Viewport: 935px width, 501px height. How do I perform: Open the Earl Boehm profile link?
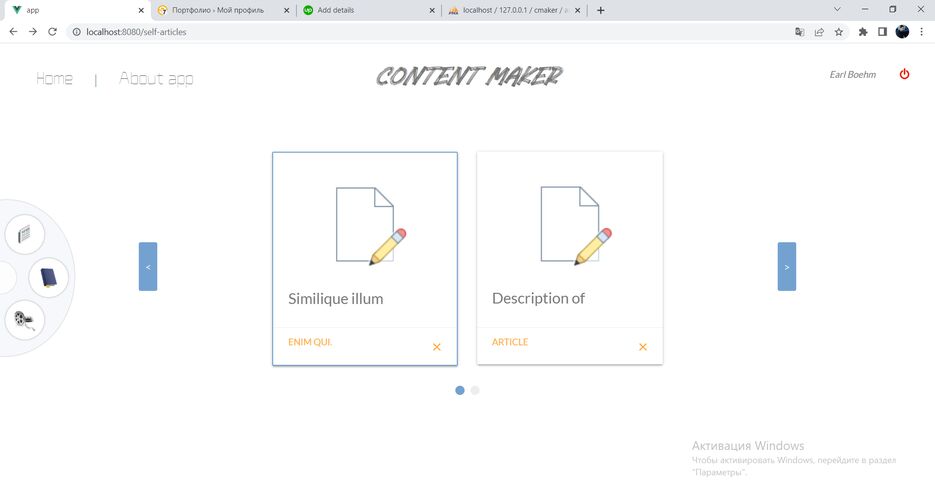tap(853, 75)
